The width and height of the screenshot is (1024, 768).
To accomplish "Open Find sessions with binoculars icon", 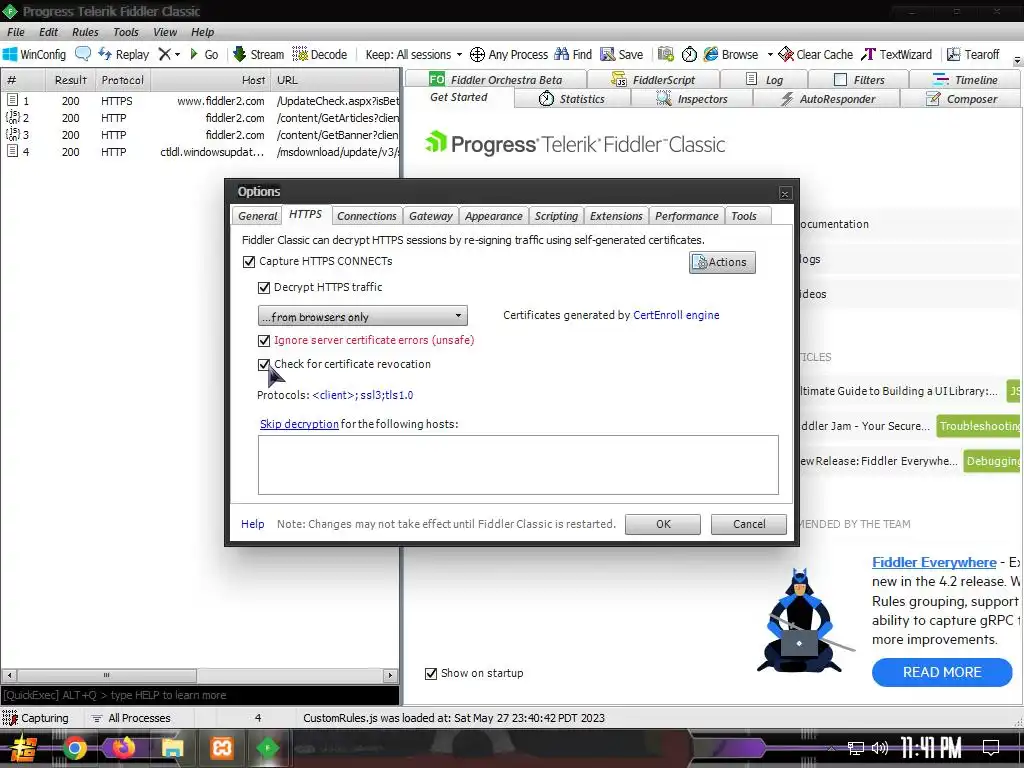I will pyautogui.click(x=573, y=54).
